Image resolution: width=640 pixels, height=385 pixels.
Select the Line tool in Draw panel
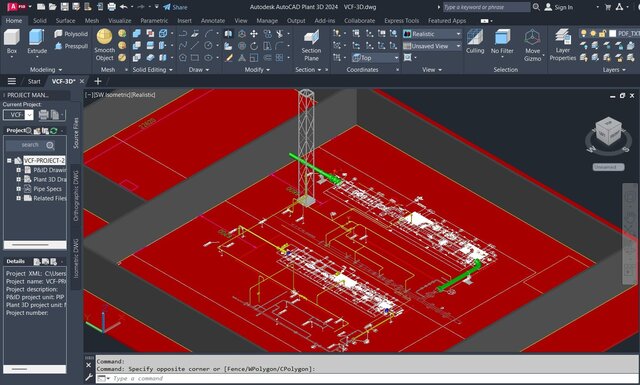195,46
